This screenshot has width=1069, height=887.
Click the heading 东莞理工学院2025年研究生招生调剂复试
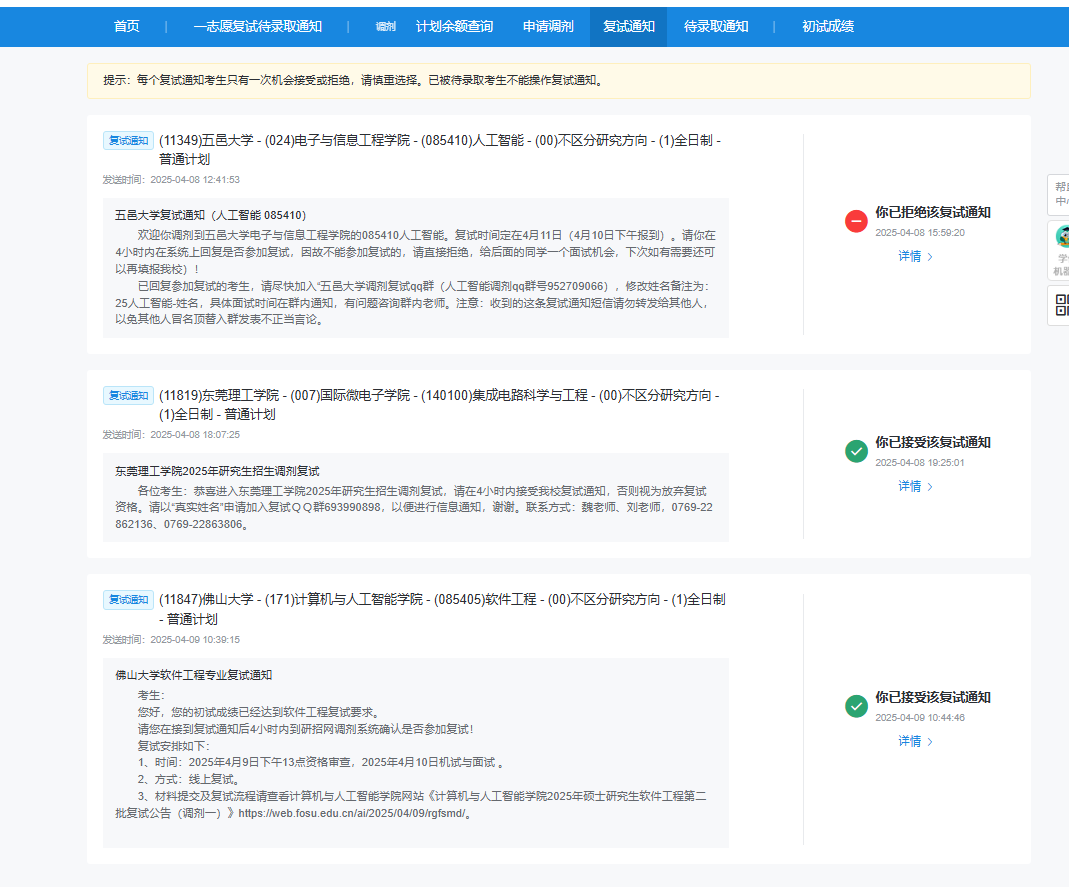(217, 471)
